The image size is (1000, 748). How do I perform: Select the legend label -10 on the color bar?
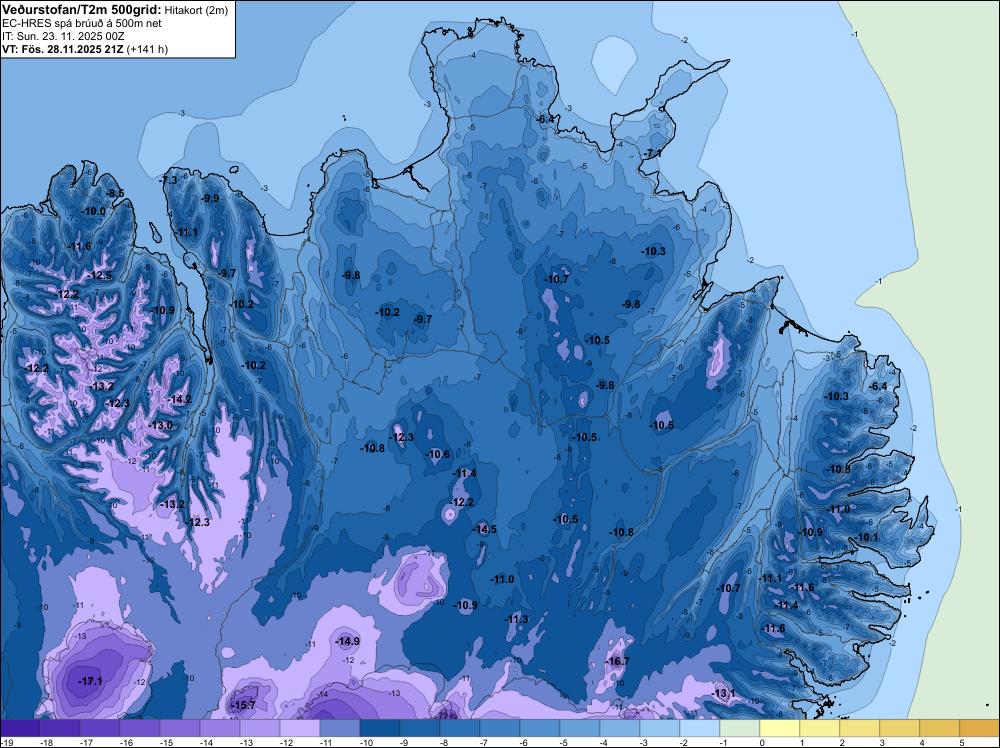pyautogui.click(x=366, y=743)
